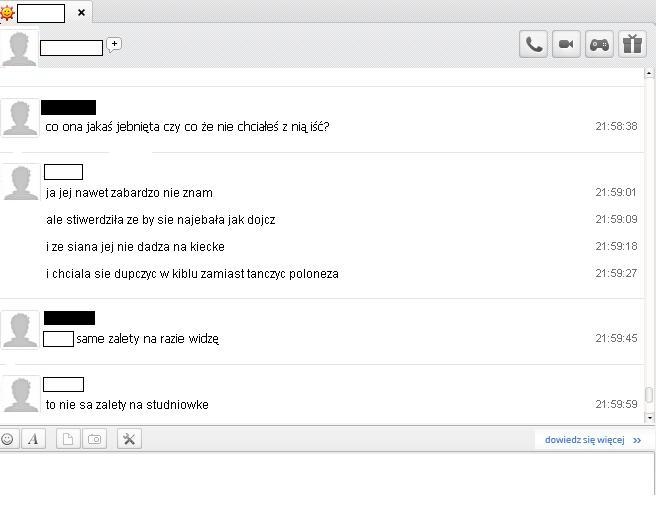Add contact to conversation via plus bubble
The image size is (656, 507).
point(114,44)
